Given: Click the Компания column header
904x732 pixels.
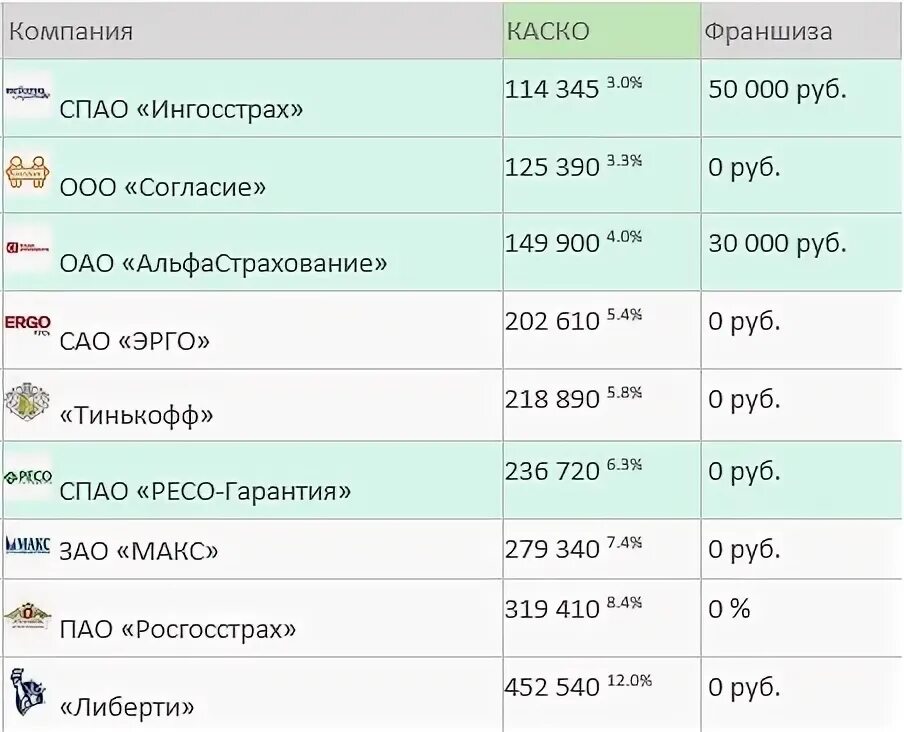Looking at the screenshot, I should point(71,31).
